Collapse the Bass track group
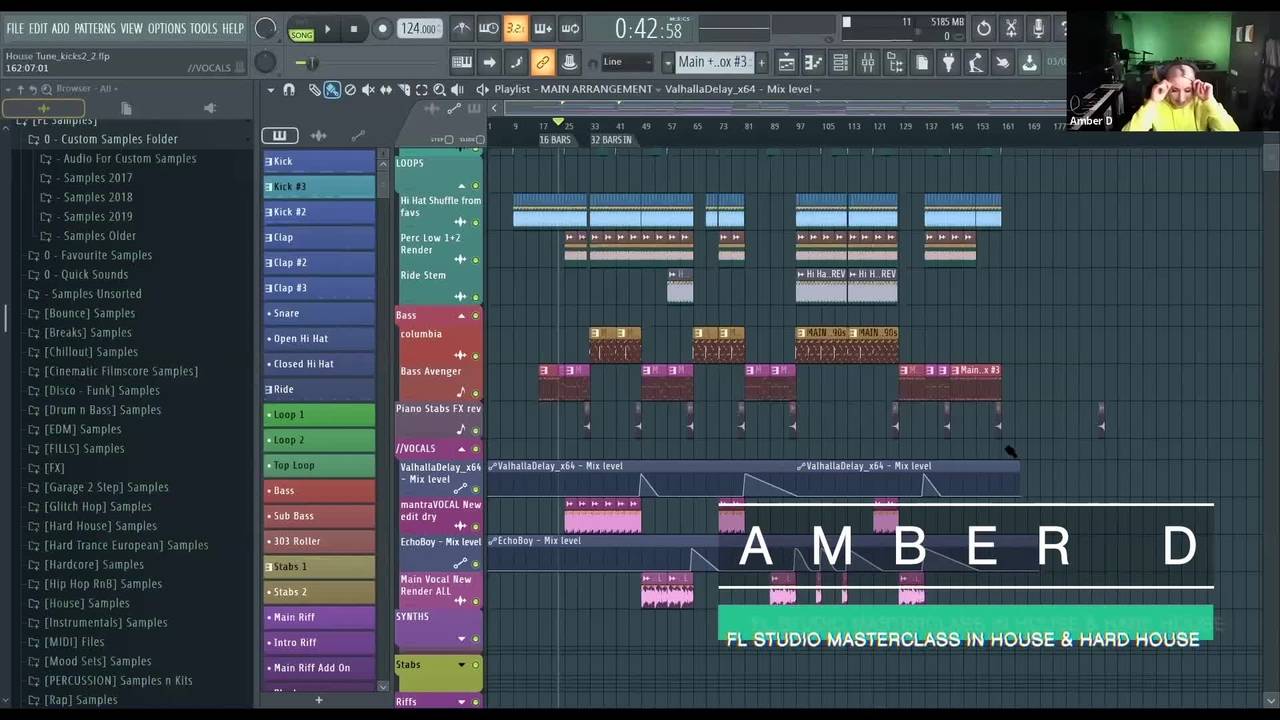The height and width of the screenshot is (720, 1280). click(462, 316)
